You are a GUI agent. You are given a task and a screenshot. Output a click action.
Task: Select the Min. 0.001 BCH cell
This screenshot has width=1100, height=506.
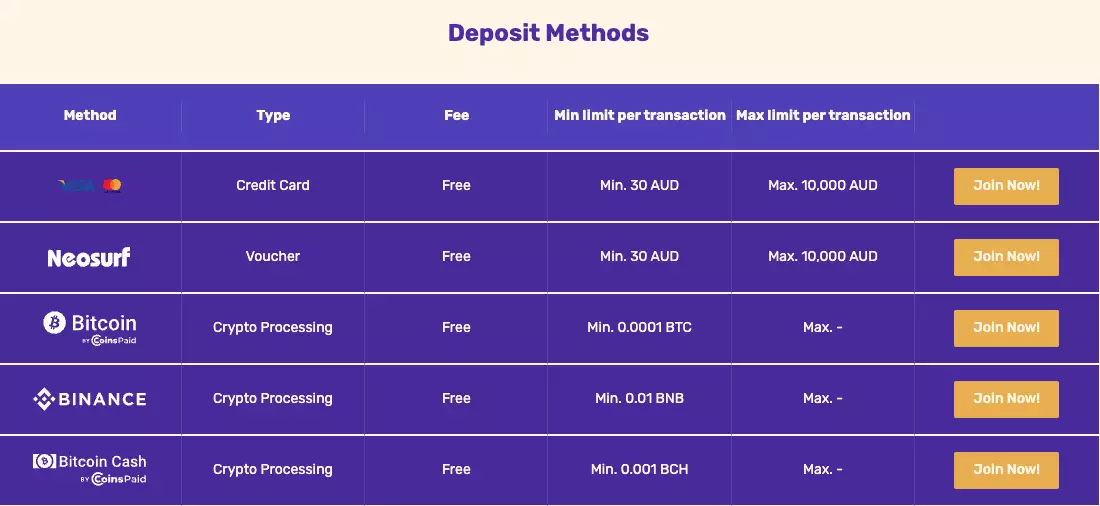pos(640,469)
